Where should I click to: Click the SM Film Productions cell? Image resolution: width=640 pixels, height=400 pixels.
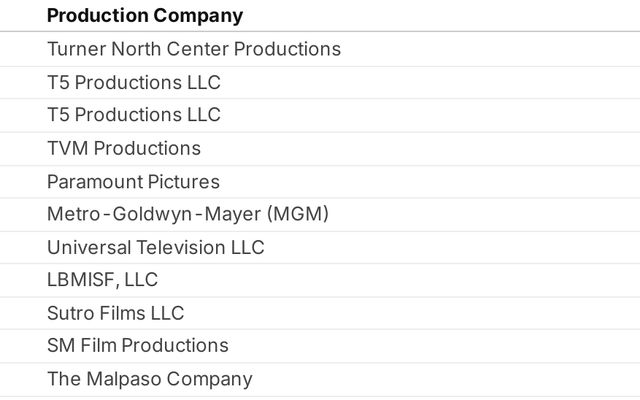point(137,346)
